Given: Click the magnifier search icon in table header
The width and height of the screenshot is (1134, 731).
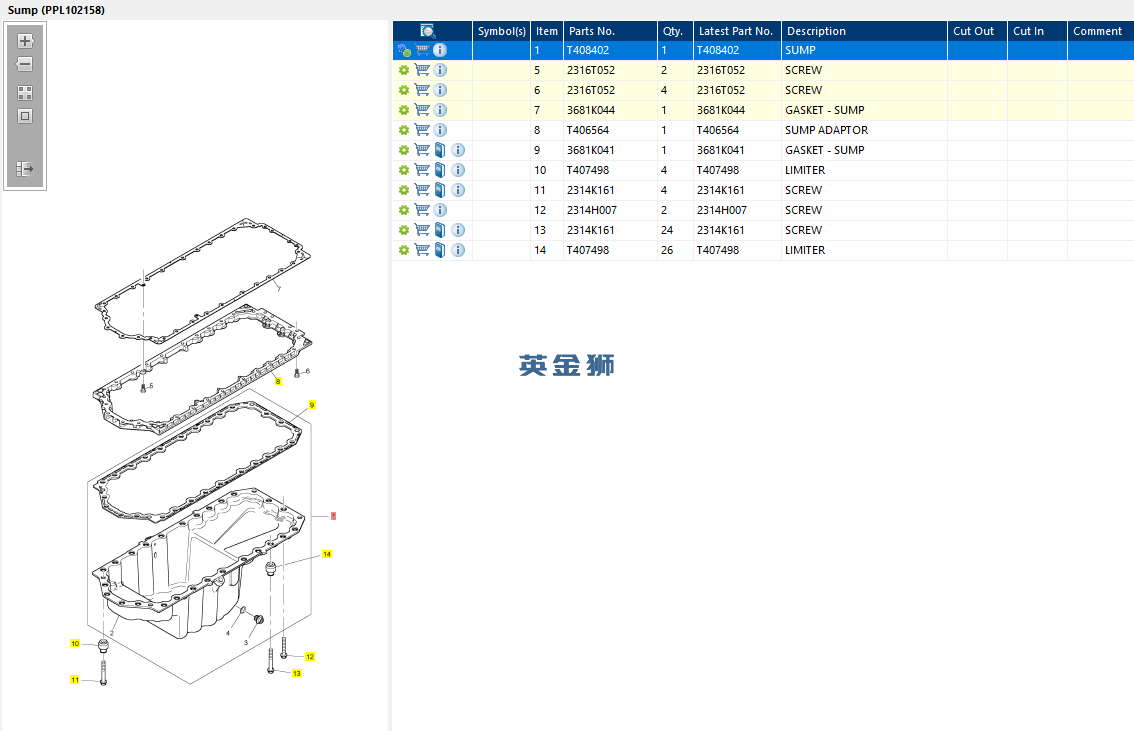Looking at the screenshot, I should (427, 31).
